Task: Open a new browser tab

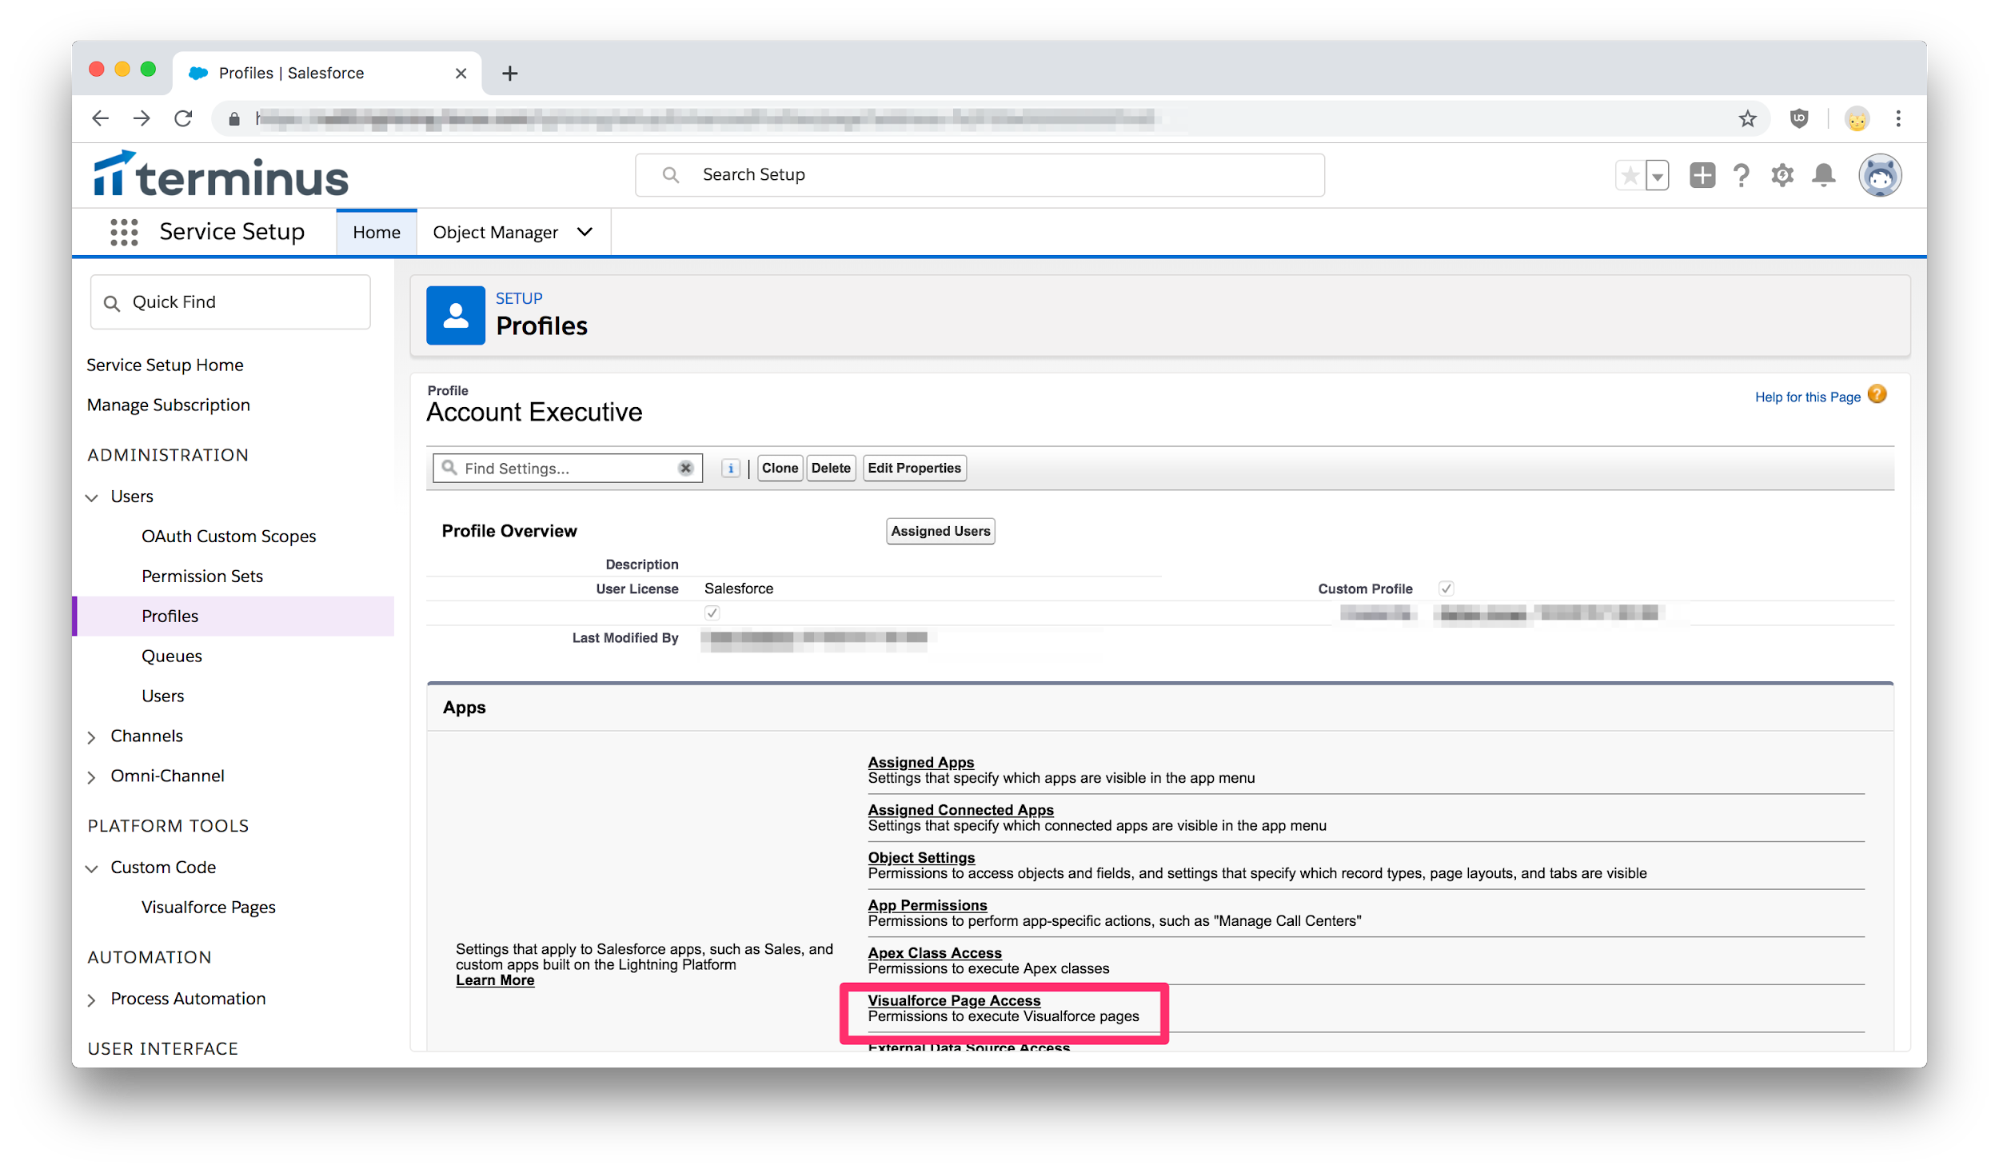Action: coord(510,73)
